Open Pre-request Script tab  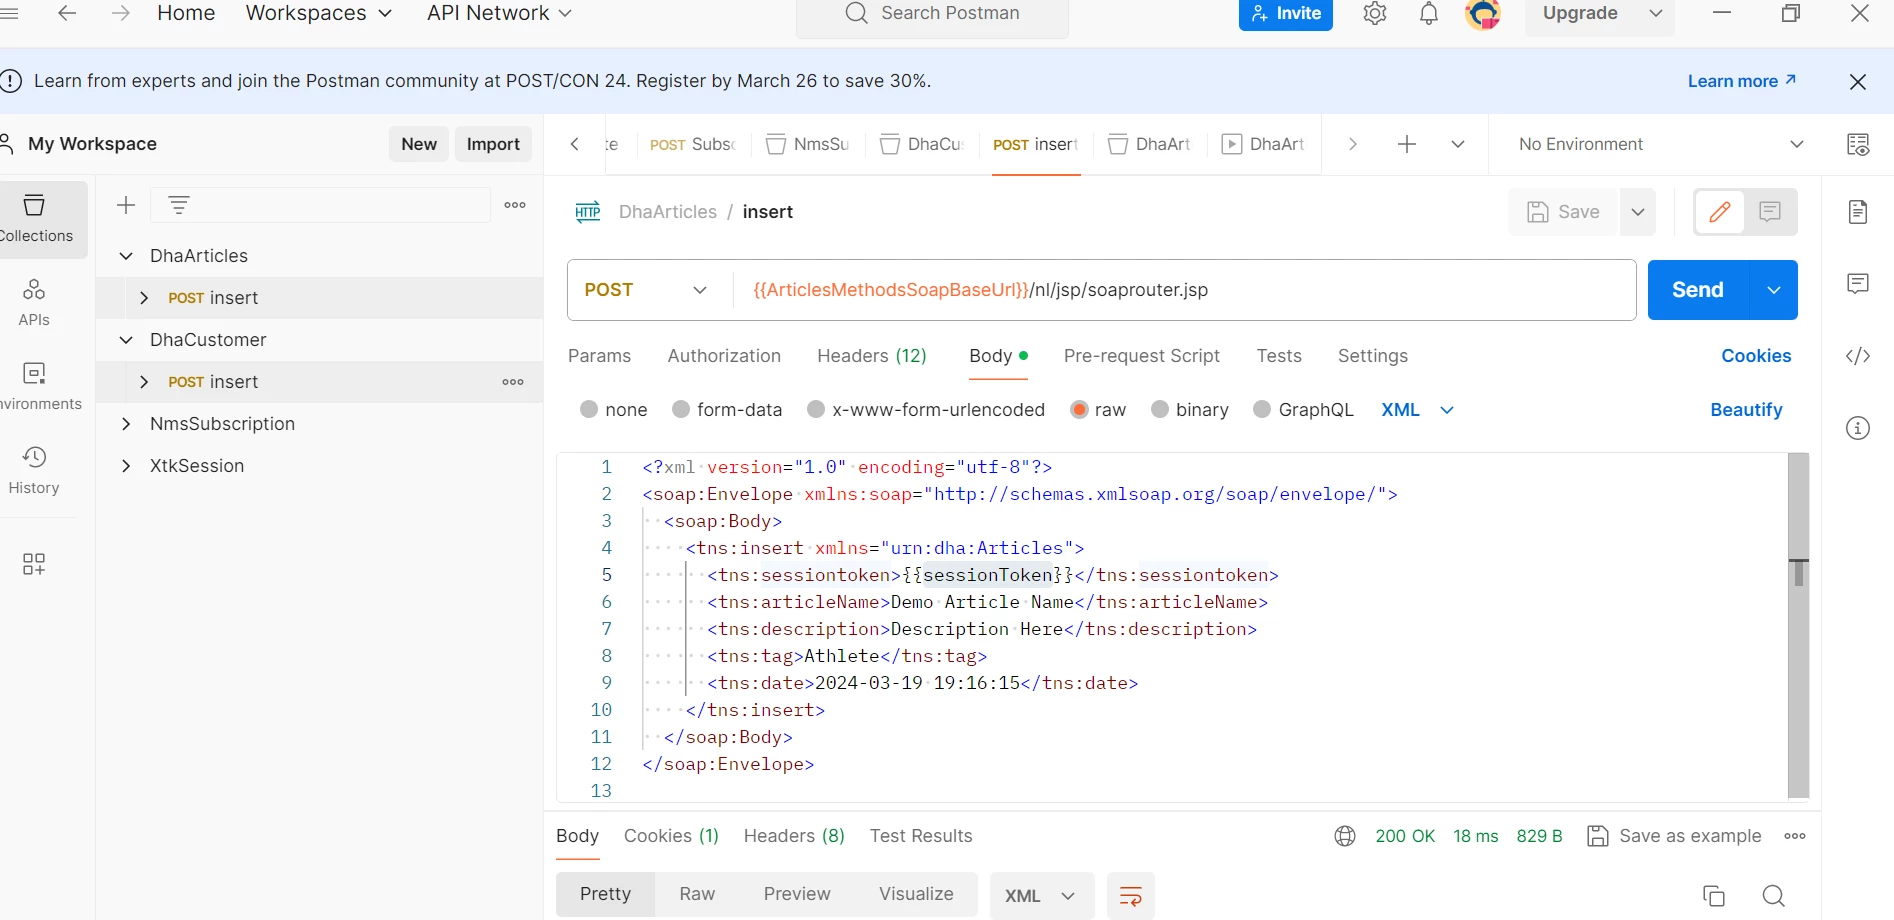1142,356
